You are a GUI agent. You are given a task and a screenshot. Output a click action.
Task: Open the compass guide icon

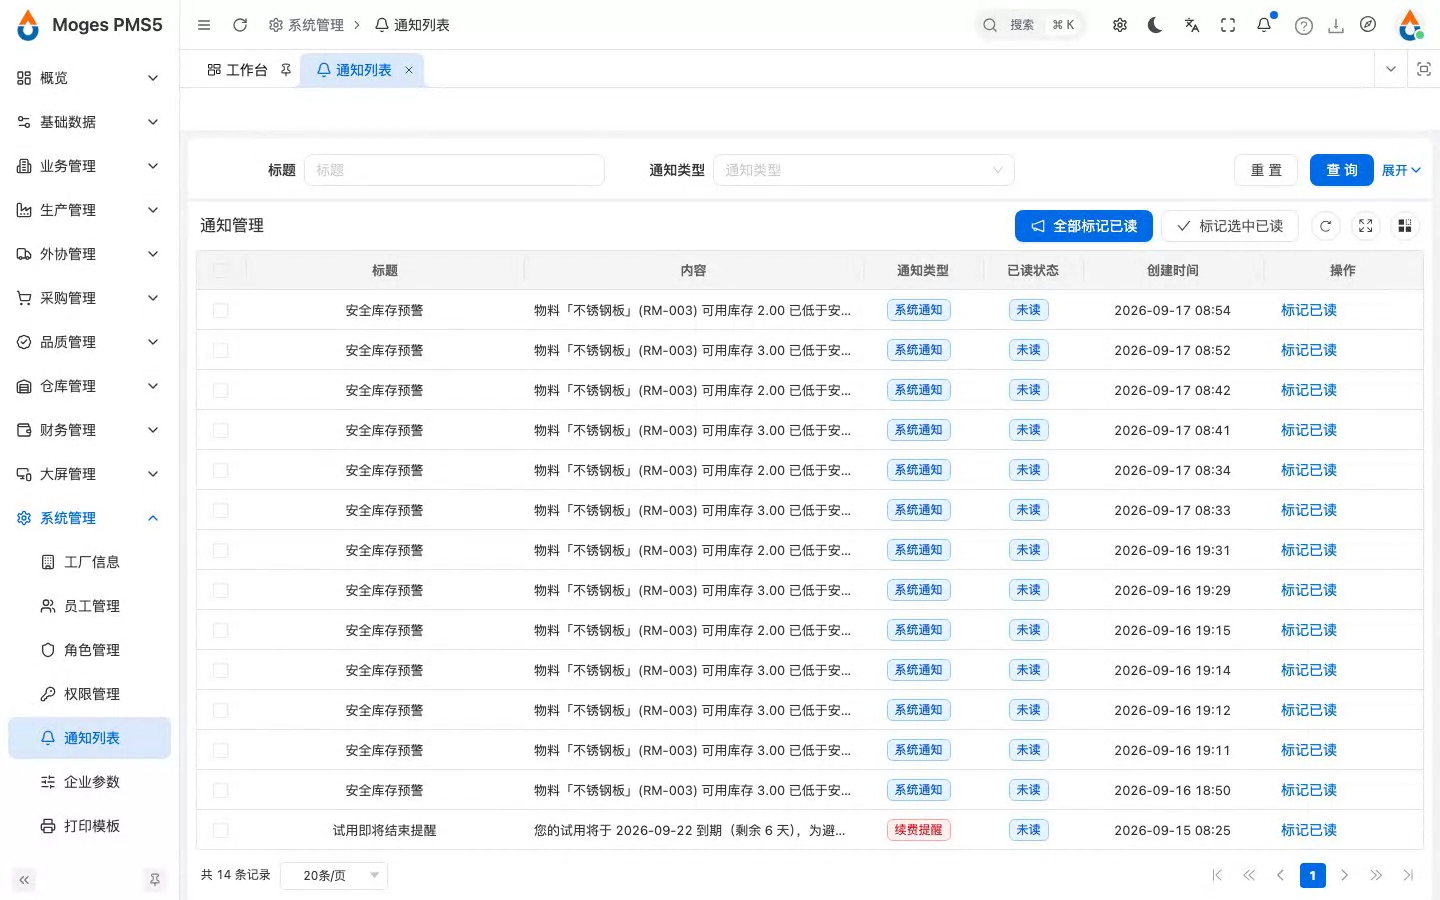[1368, 25]
